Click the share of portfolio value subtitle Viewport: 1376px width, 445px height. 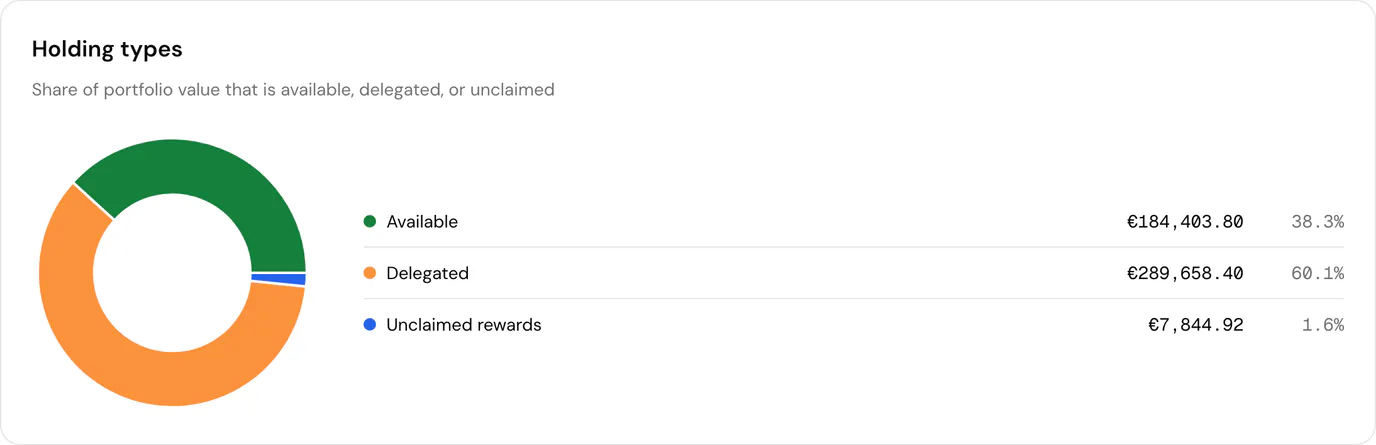coord(293,90)
